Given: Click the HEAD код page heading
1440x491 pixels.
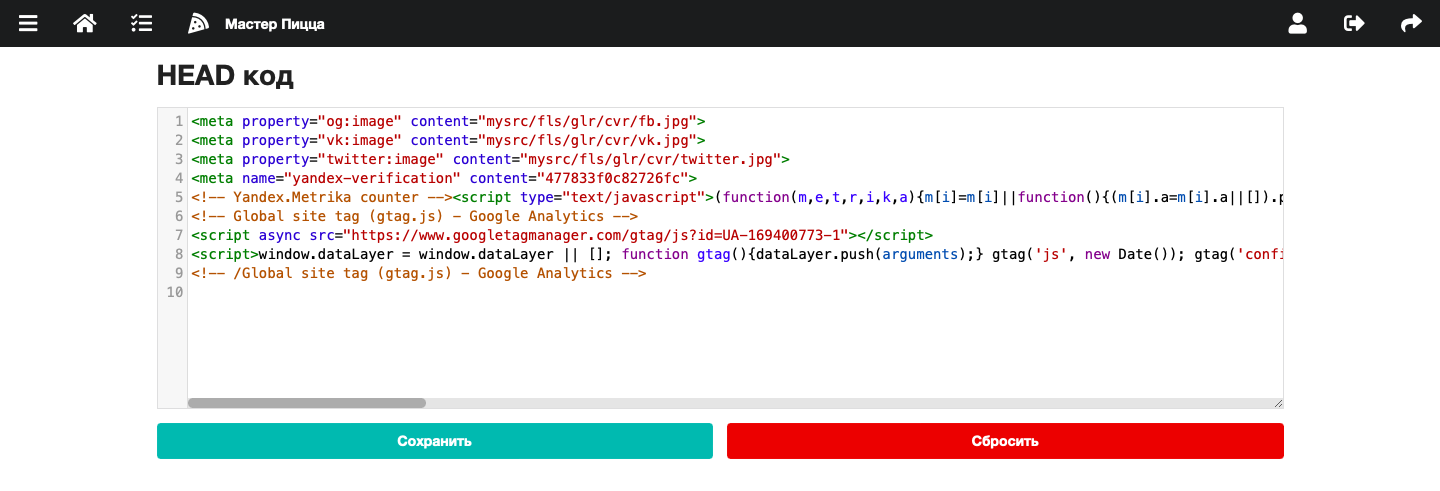Looking at the screenshot, I should [225, 76].
